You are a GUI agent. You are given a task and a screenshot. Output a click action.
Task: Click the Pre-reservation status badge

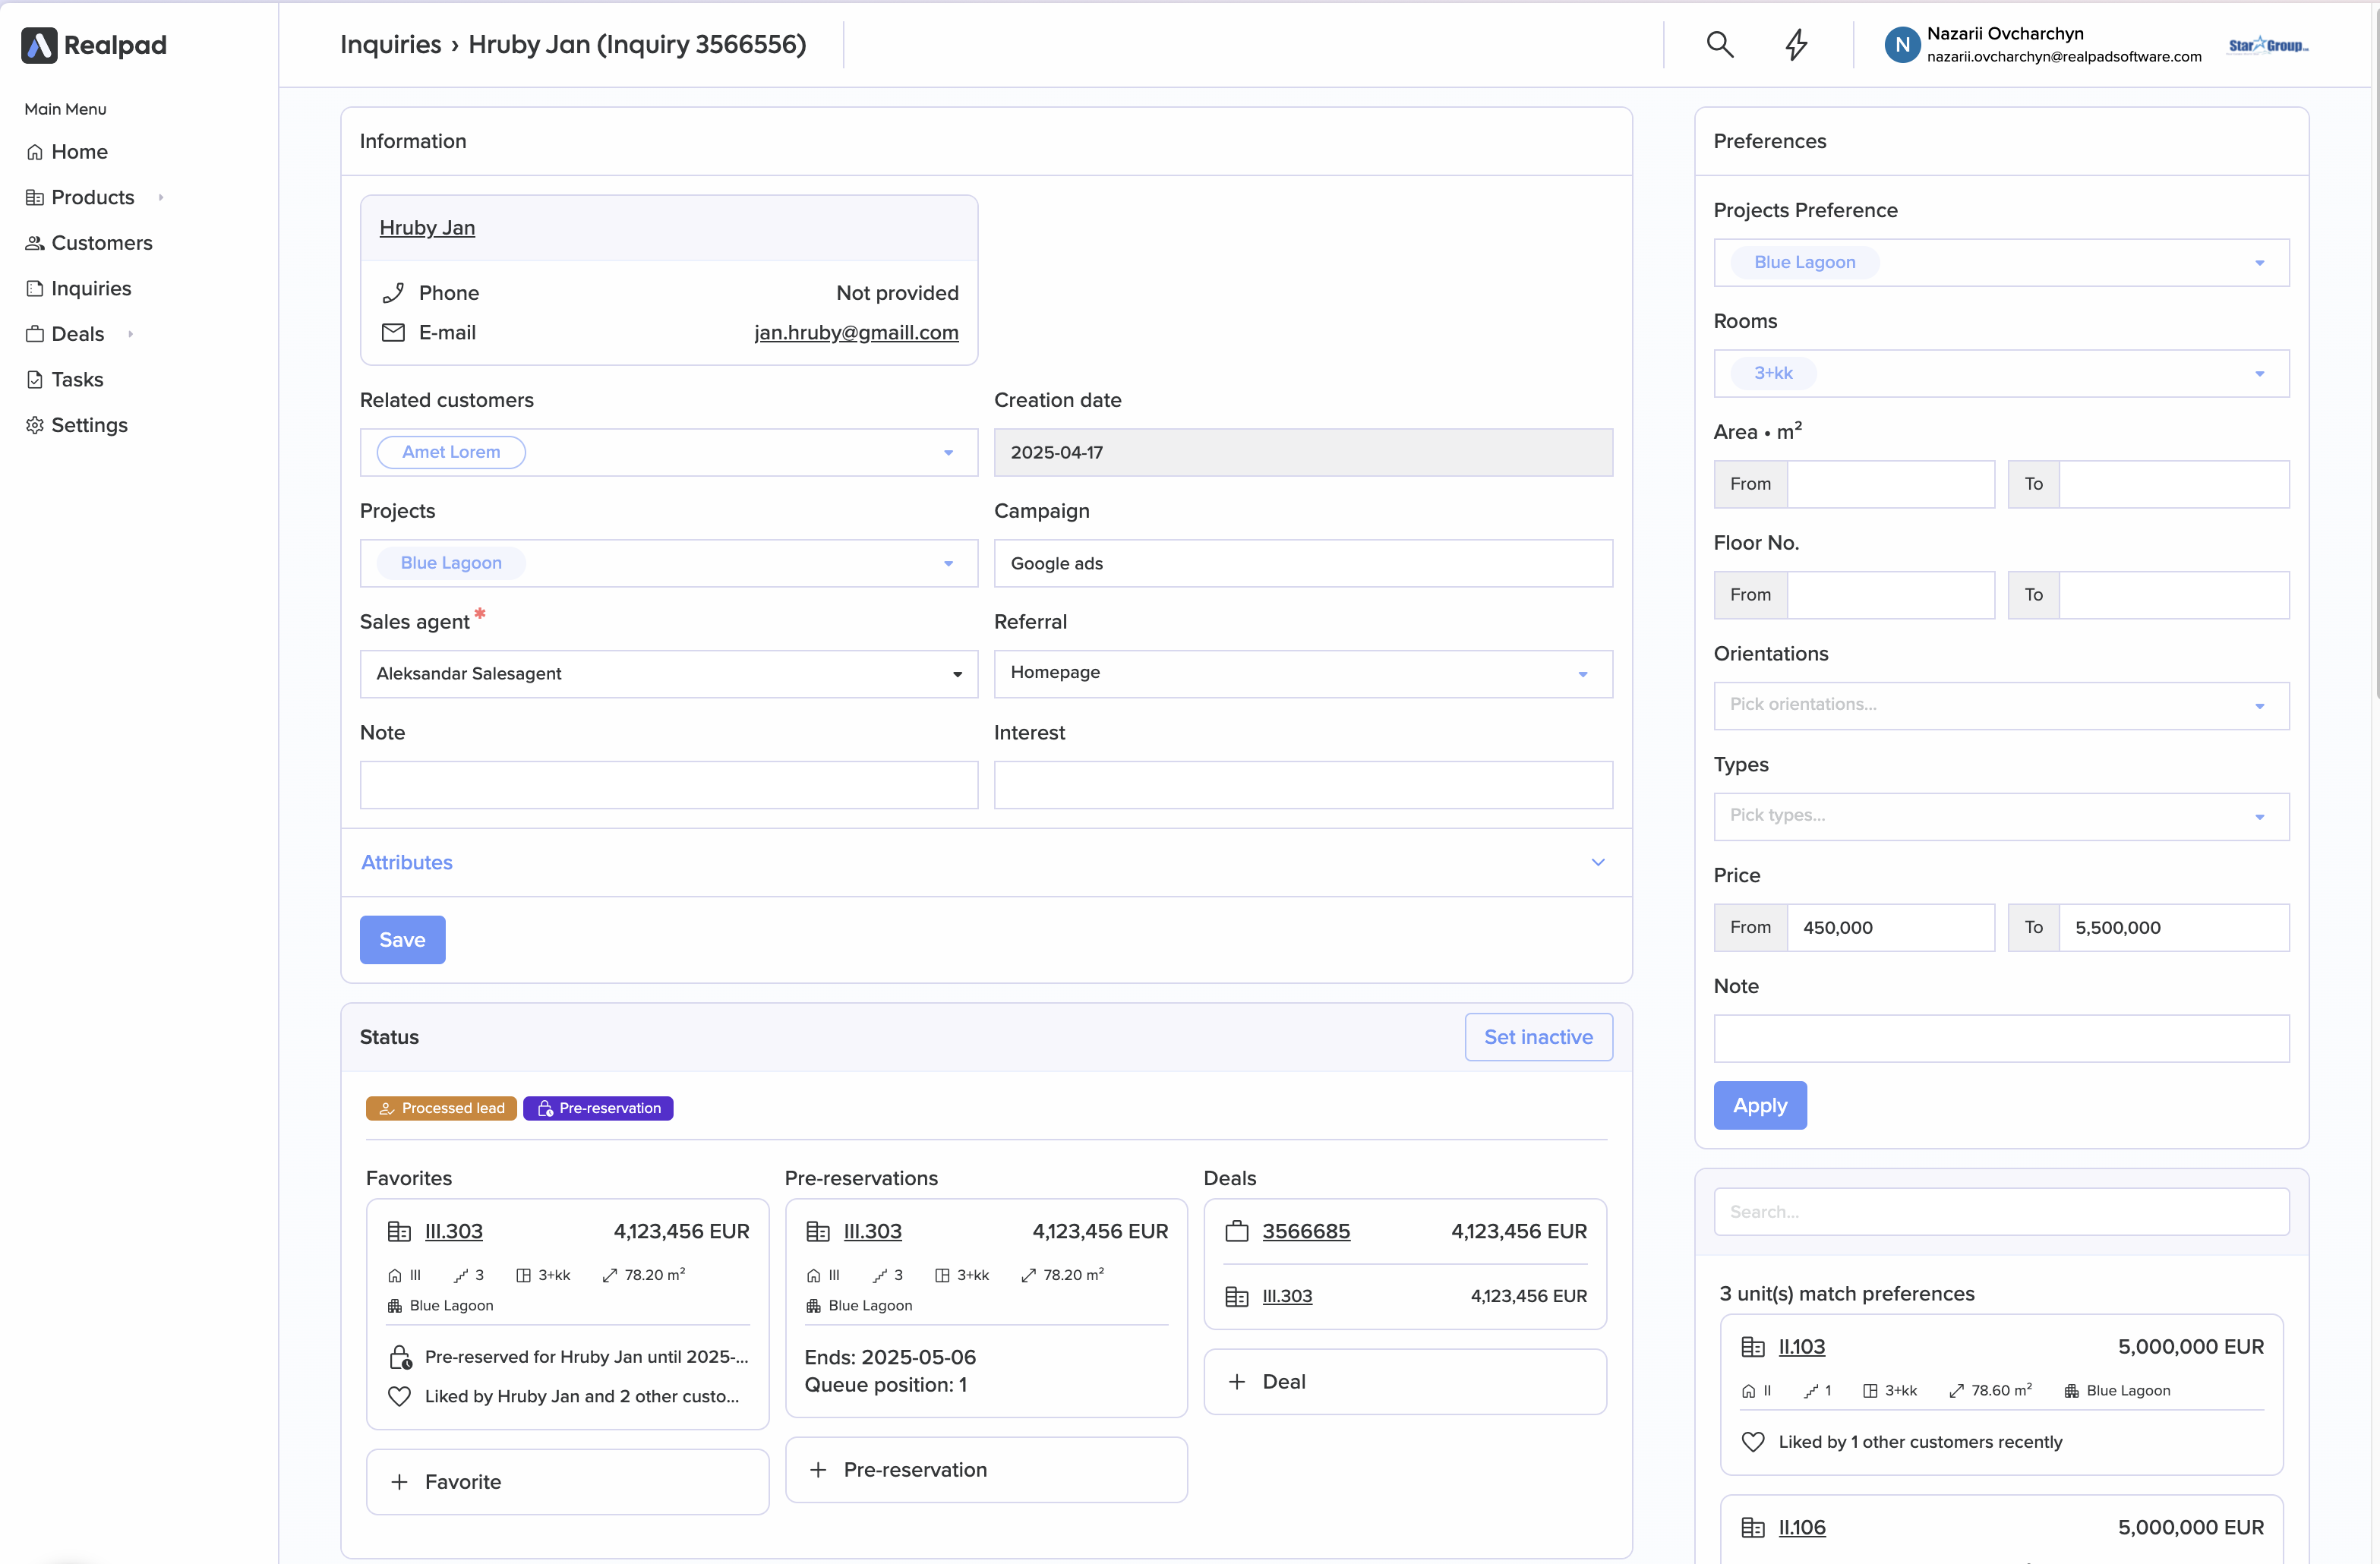coord(598,1108)
